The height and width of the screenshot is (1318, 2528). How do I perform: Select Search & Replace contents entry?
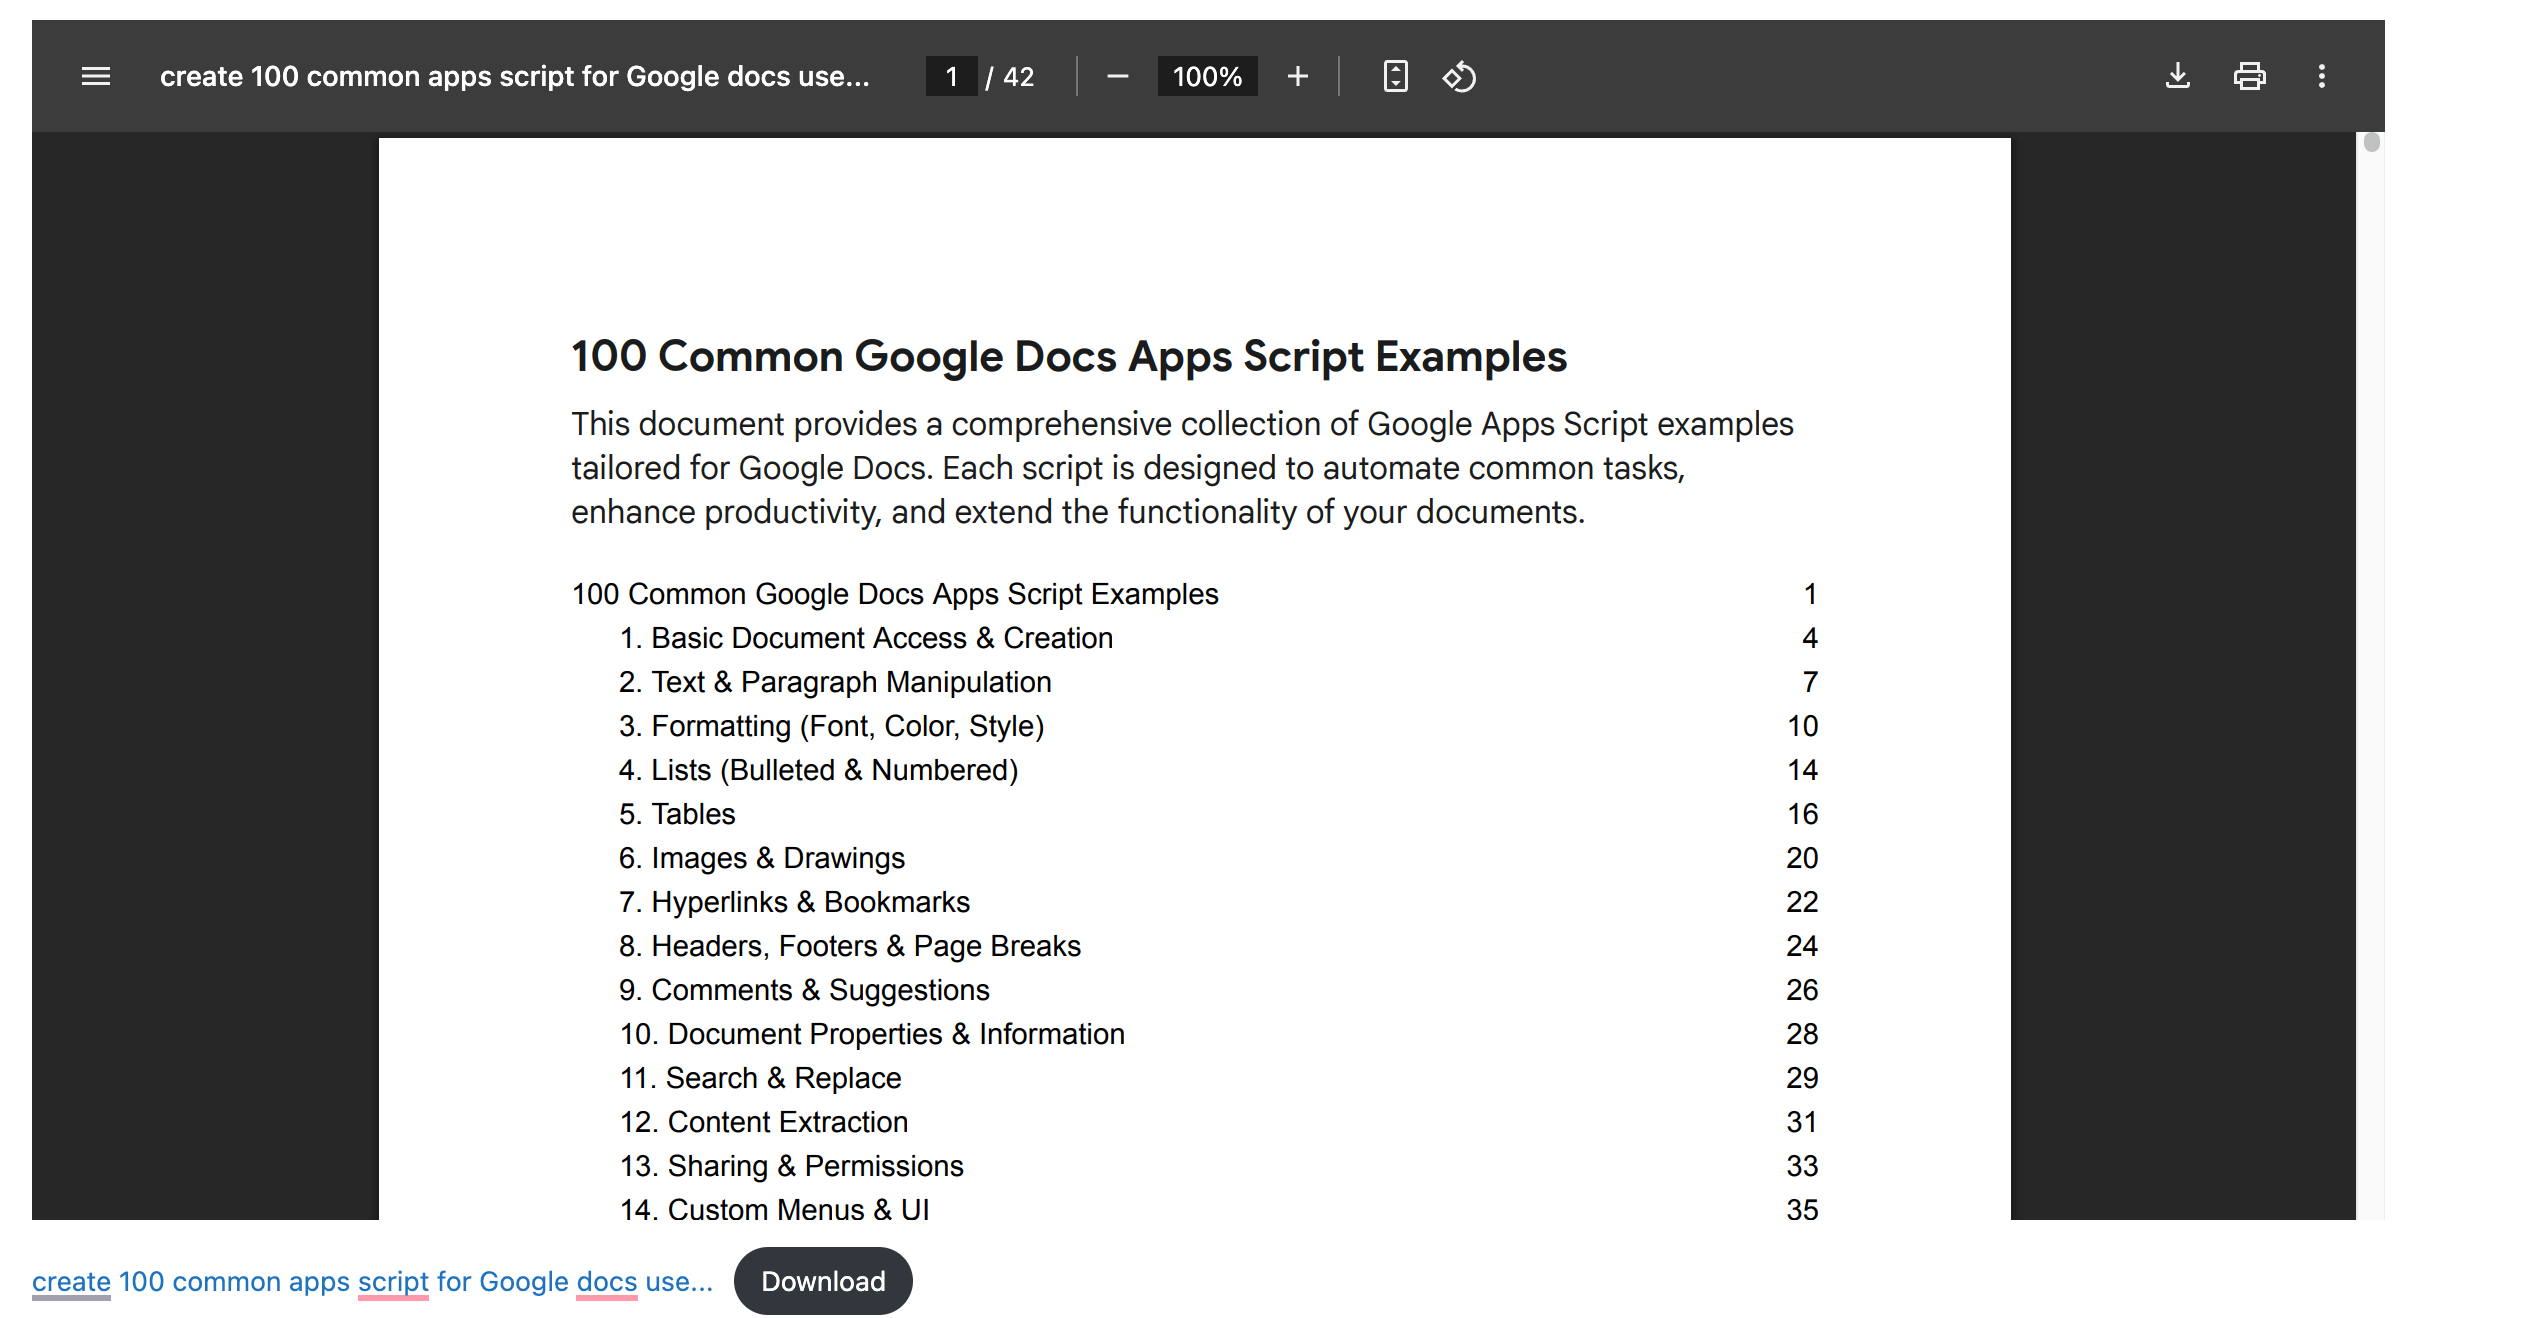[760, 1078]
